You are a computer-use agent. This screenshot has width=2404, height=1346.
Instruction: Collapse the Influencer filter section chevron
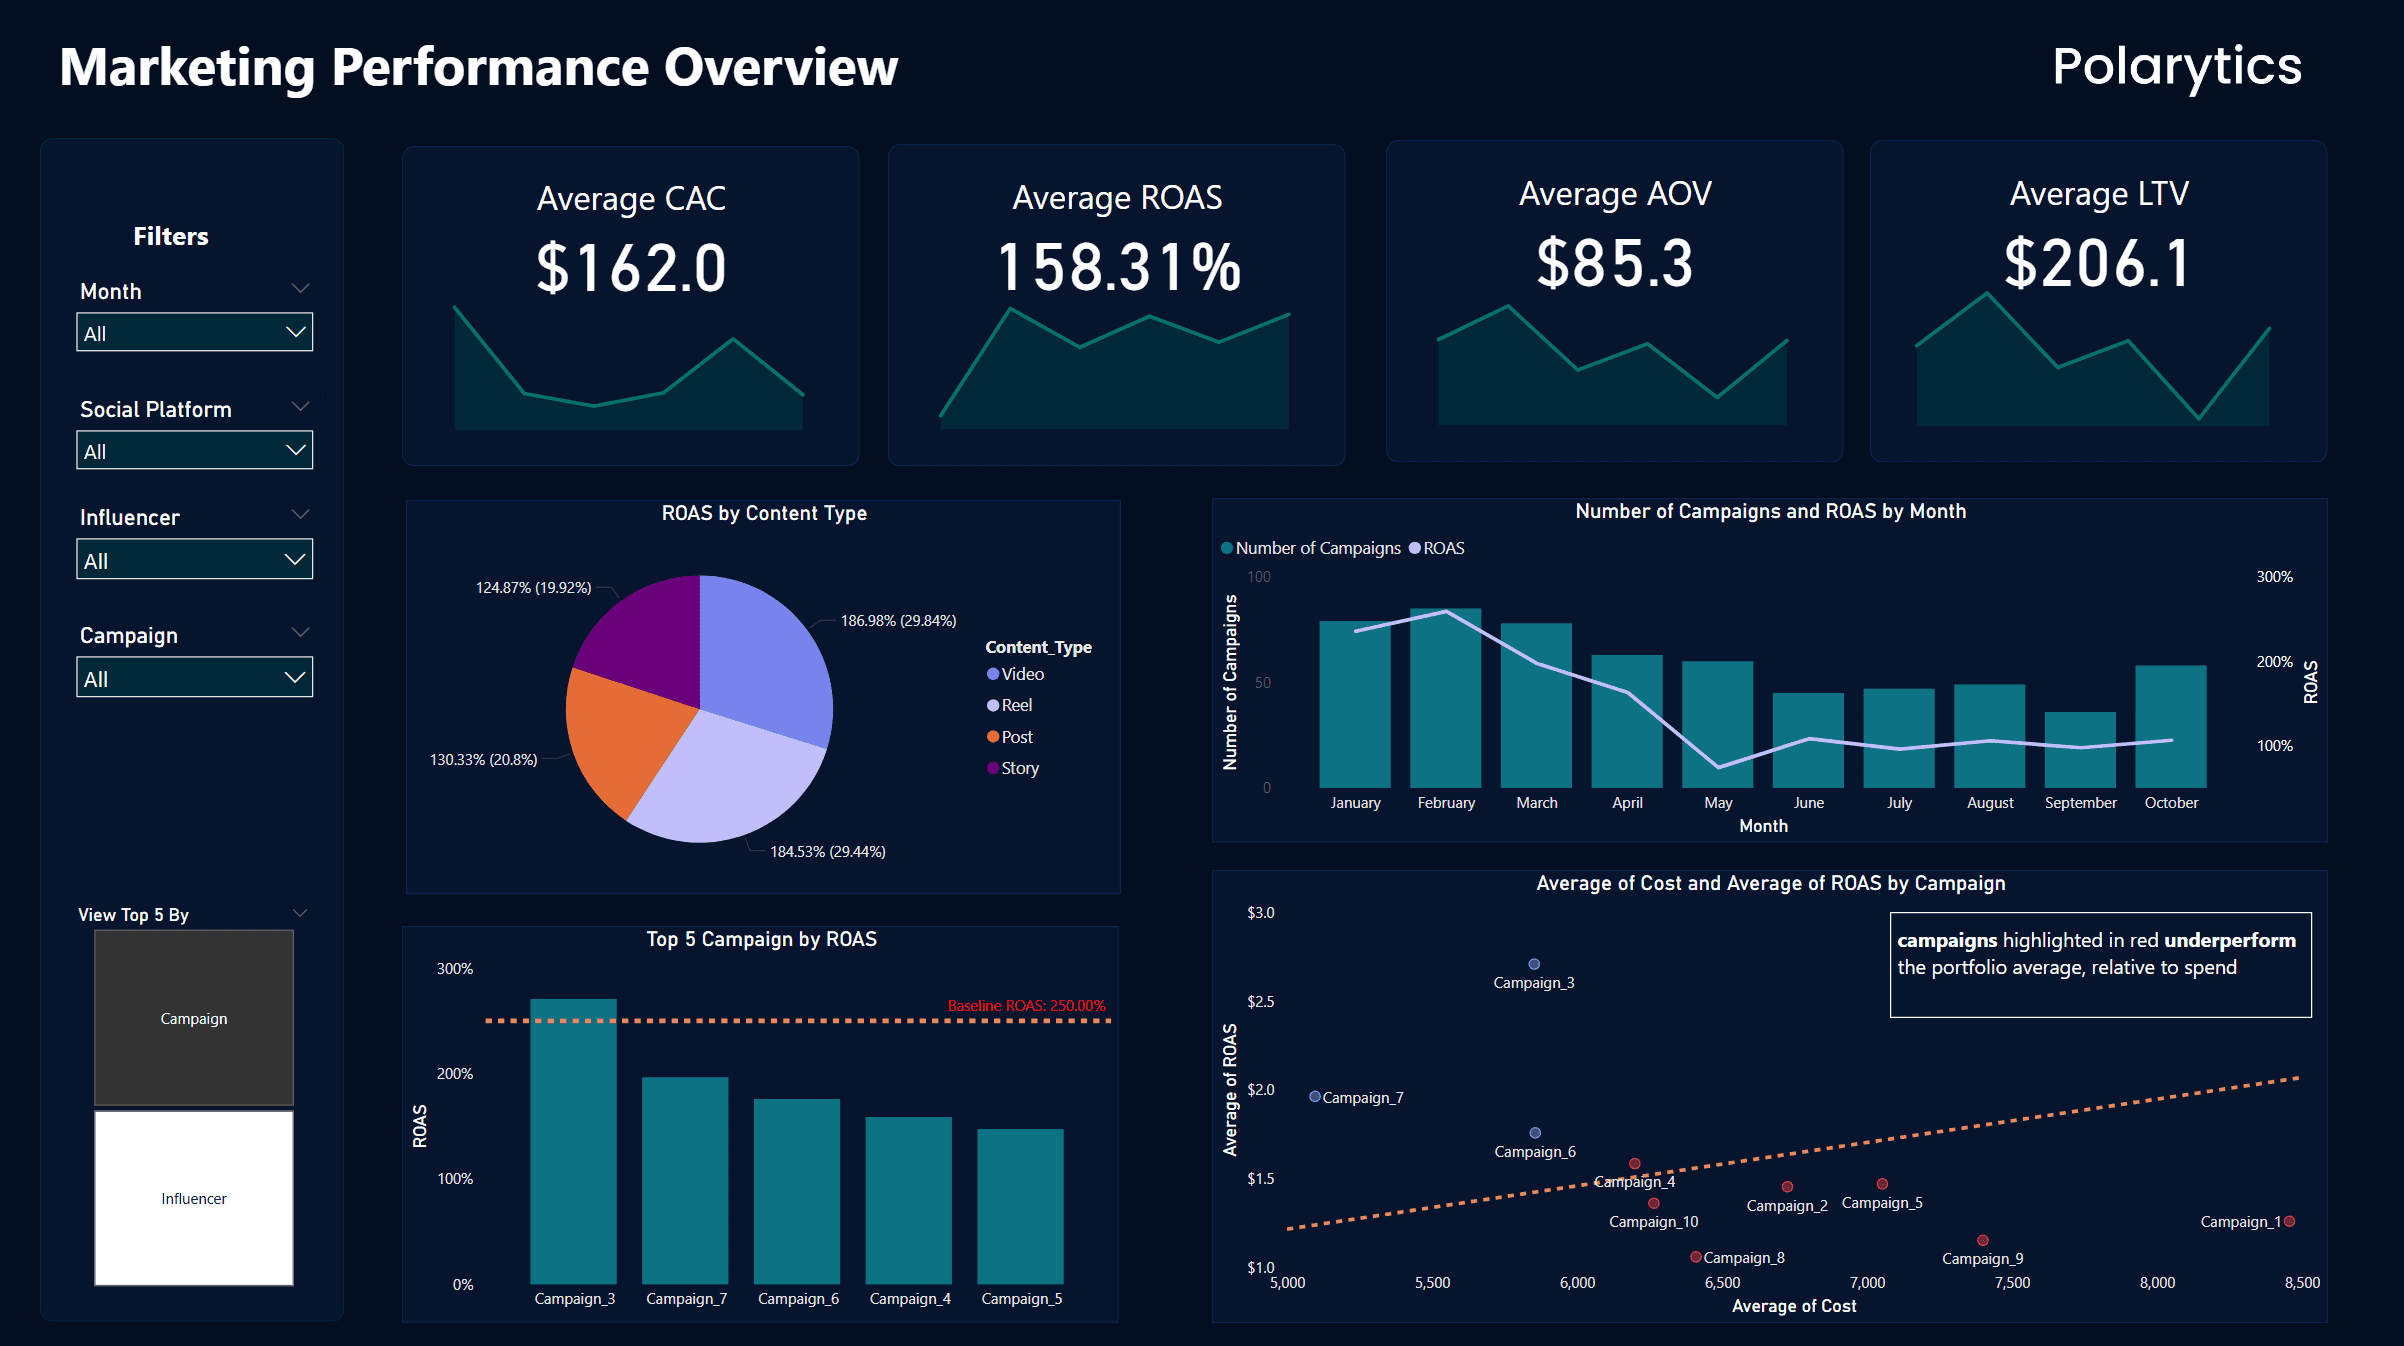pos(301,513)
